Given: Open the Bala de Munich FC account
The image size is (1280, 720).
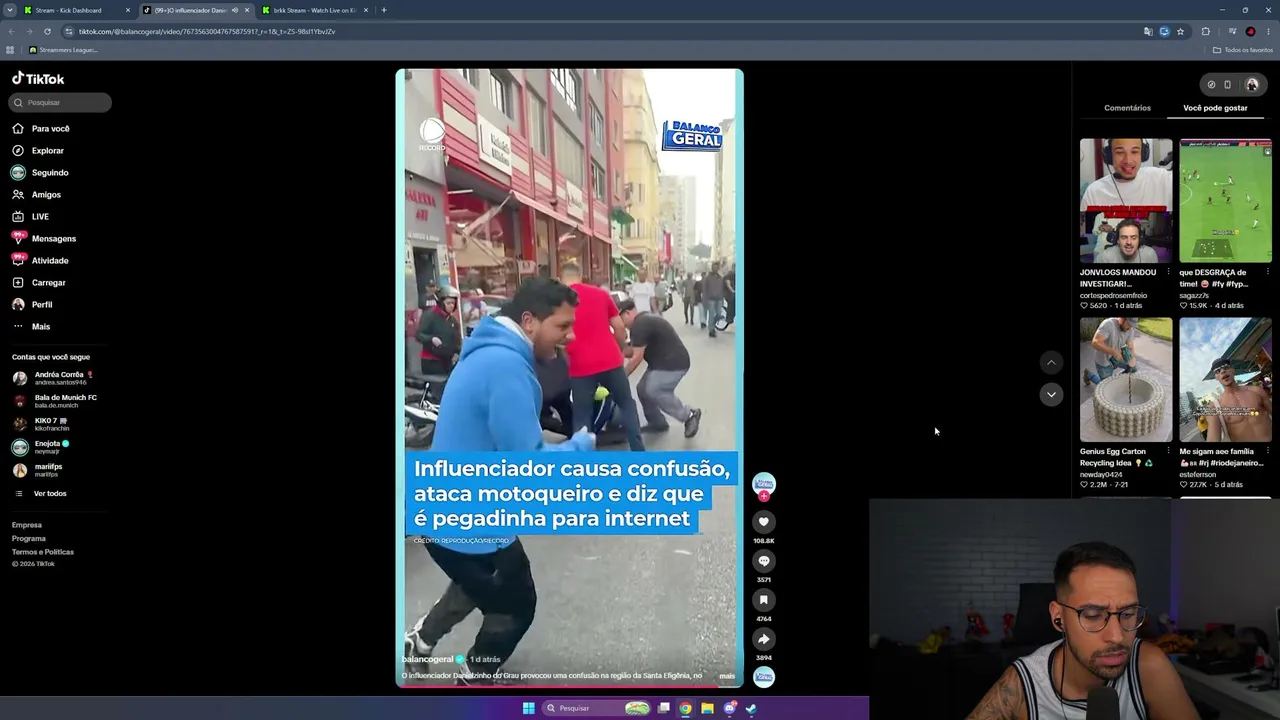Looking at the screenshot, I should tap(55, 401).
